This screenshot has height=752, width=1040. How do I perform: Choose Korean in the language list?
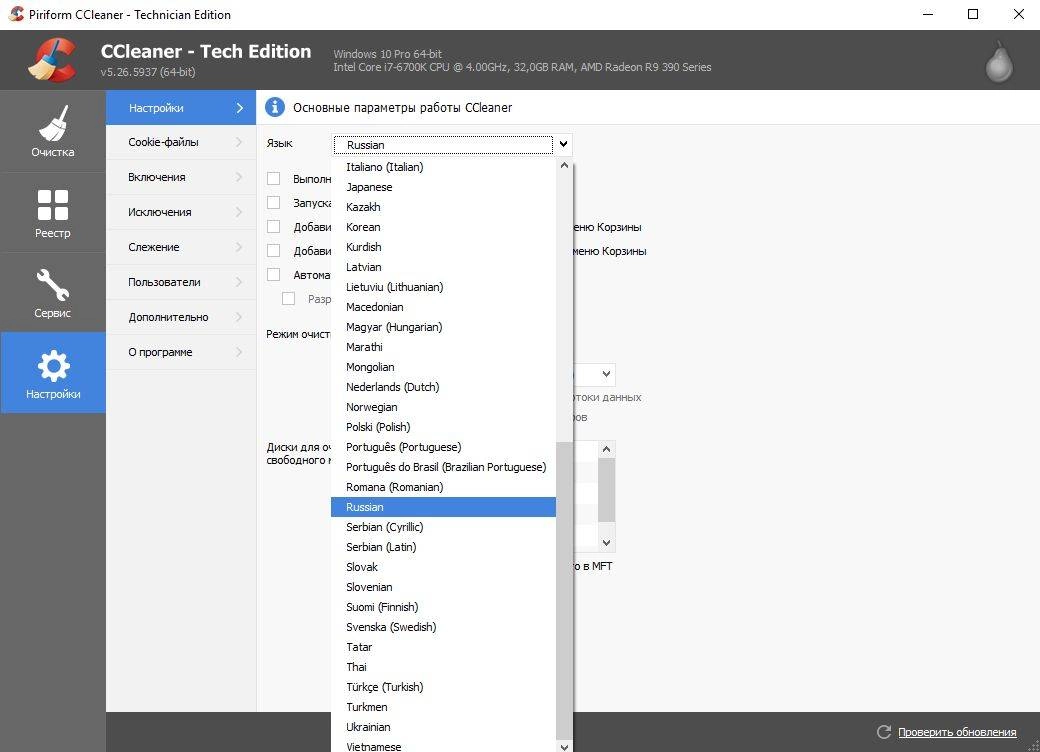tap(443, 227)
